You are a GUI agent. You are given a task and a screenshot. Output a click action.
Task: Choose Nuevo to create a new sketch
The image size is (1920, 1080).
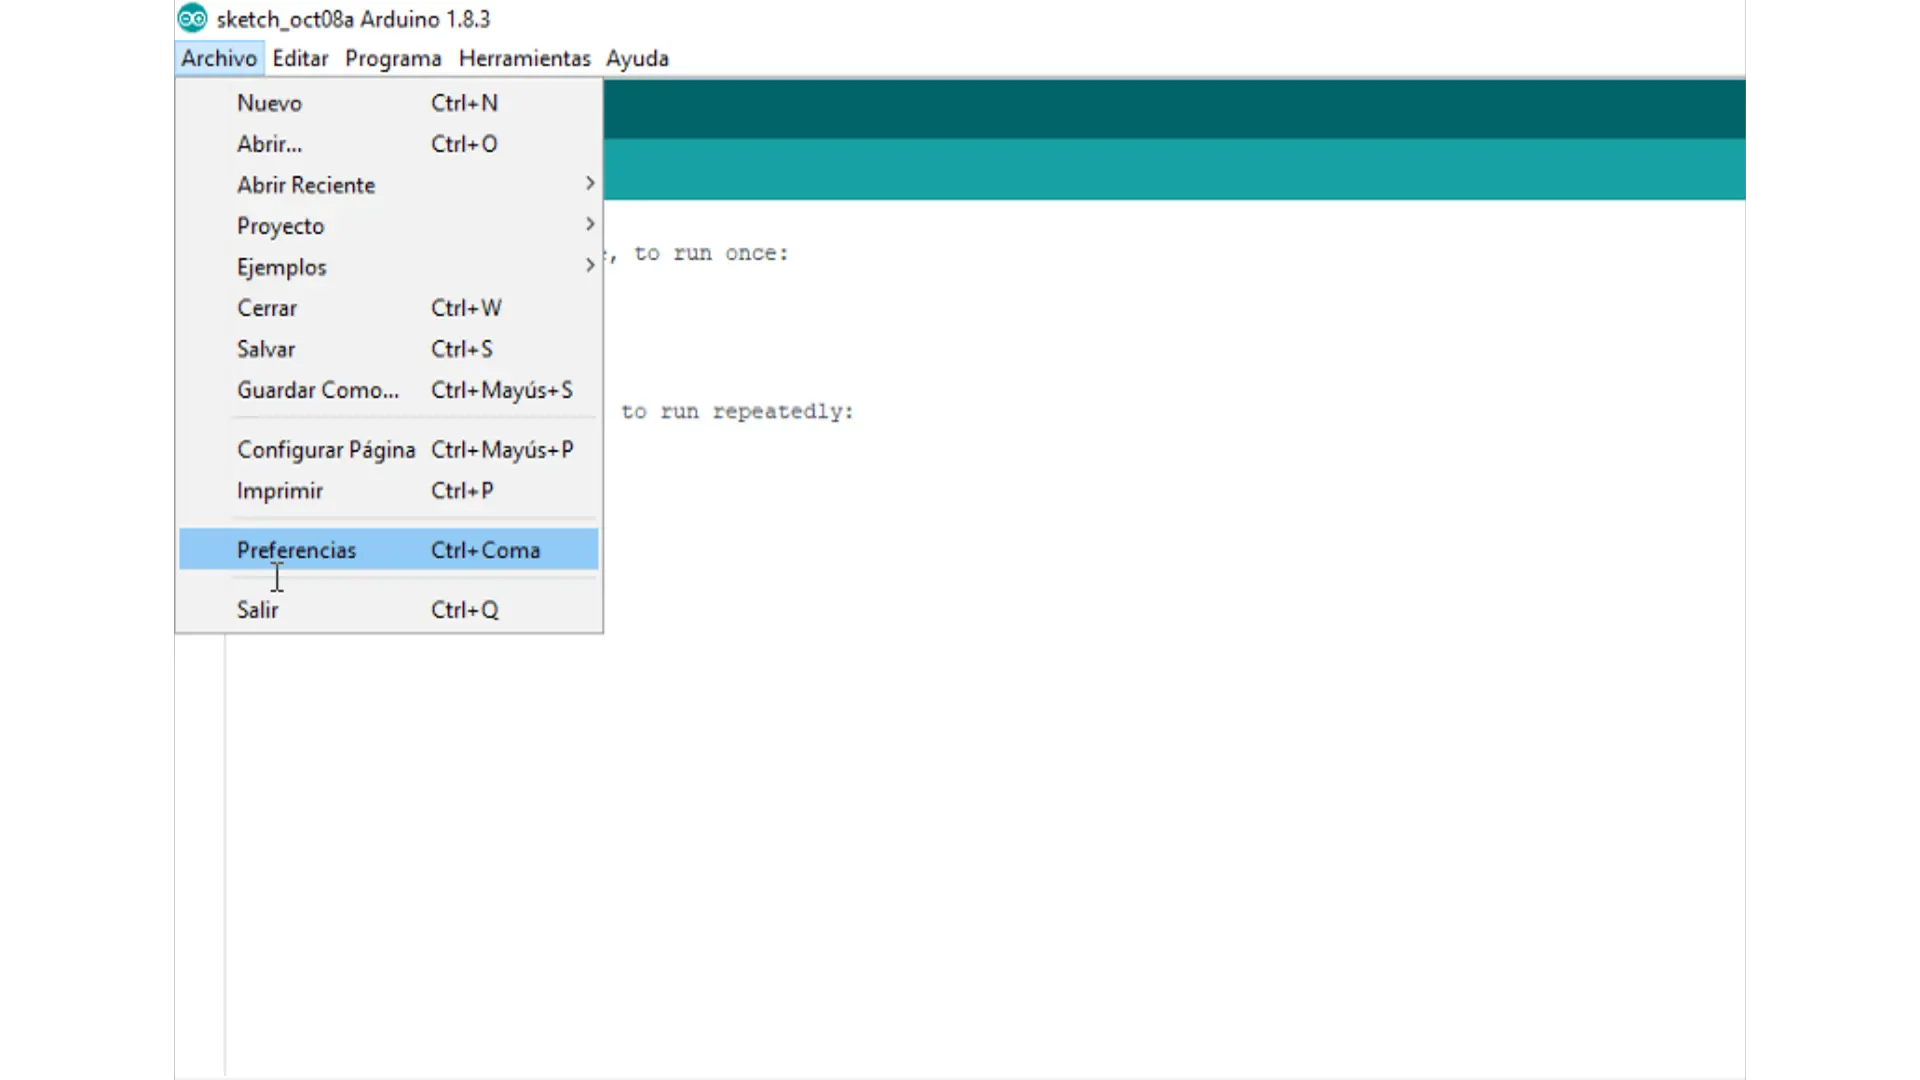389,103
